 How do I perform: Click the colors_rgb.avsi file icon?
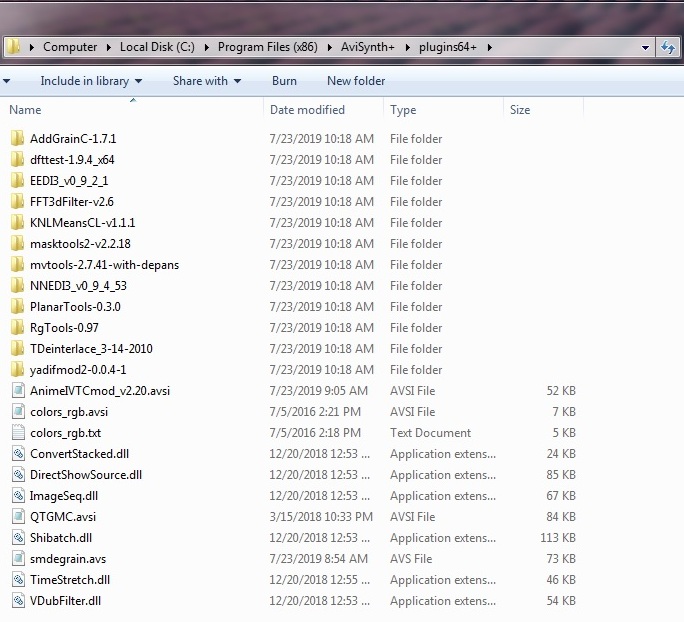click(x=18, y=411)
